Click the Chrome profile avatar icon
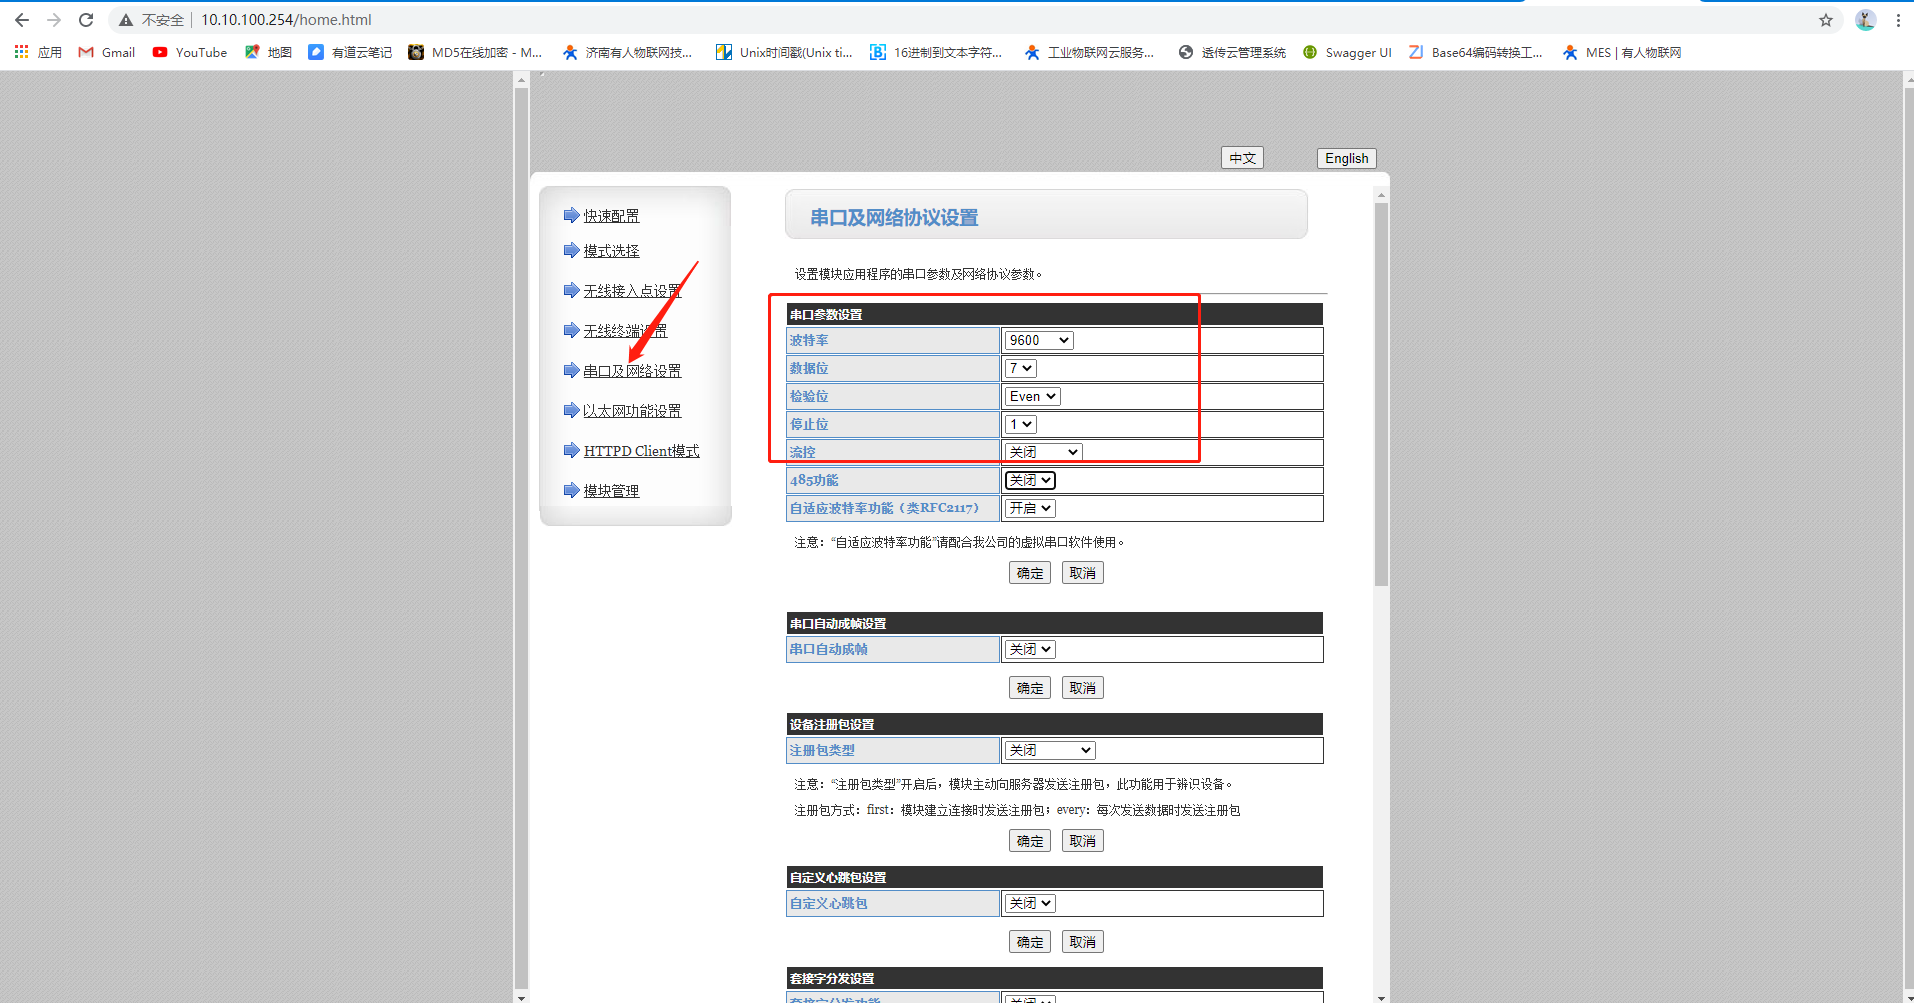 pos(1865,20)
